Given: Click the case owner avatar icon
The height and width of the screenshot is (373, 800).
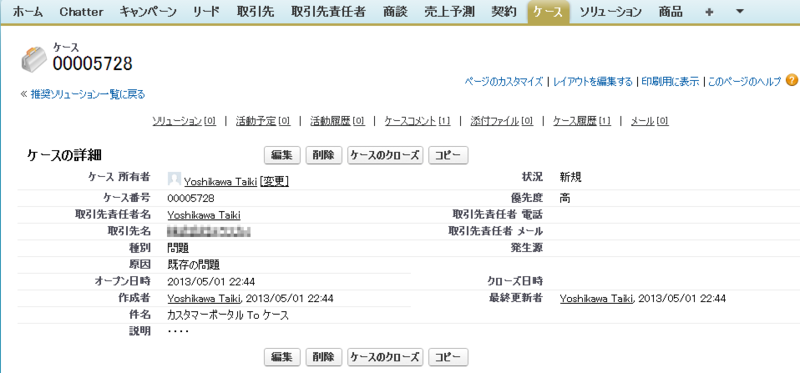Looking at the screenshot, I should [174, 179].
